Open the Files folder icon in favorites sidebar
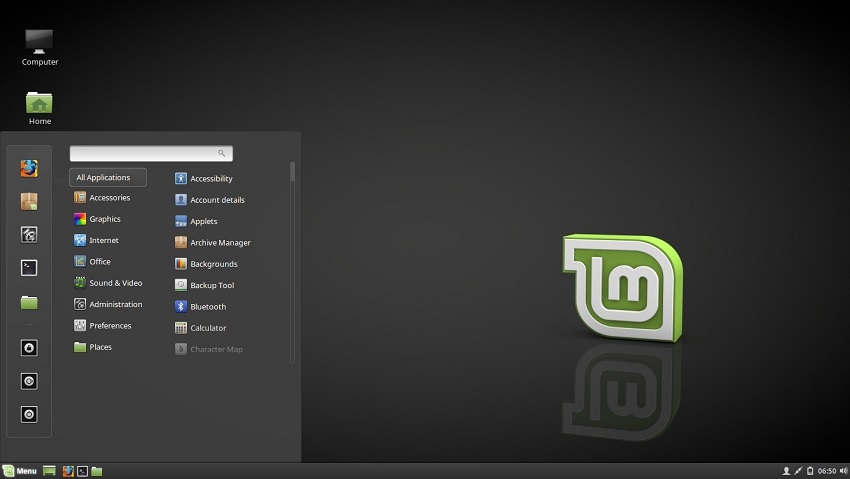This screenshot has height=479, width=850. coord(29,302)
